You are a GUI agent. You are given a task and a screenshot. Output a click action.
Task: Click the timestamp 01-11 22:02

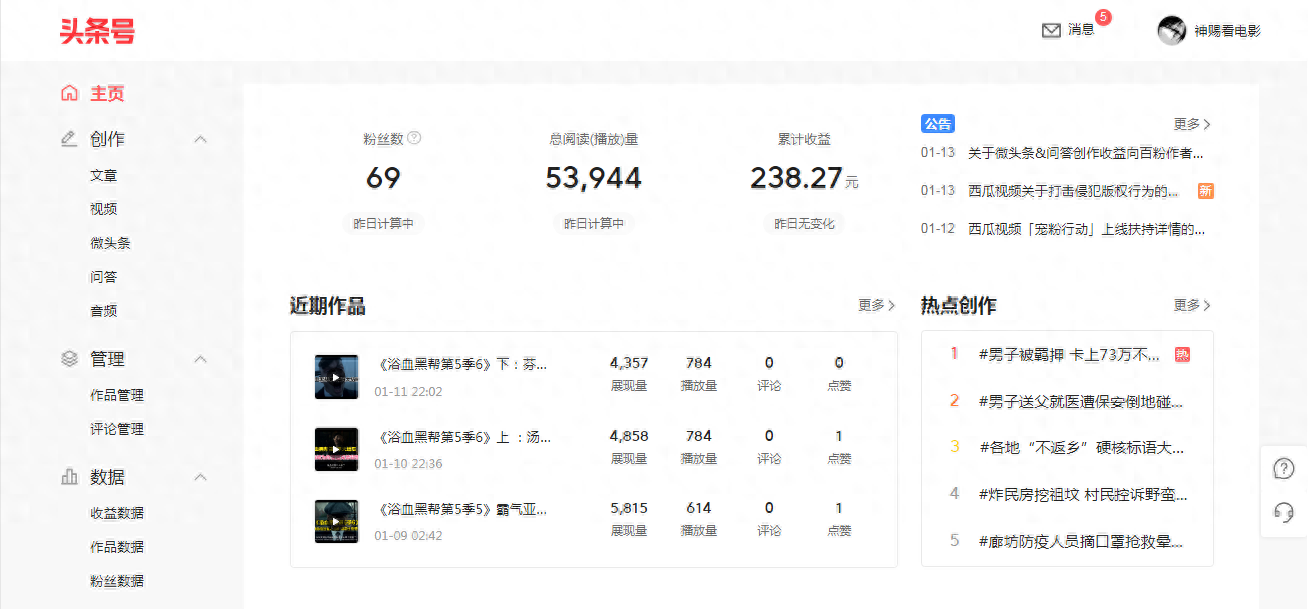(x=408, y=391)
